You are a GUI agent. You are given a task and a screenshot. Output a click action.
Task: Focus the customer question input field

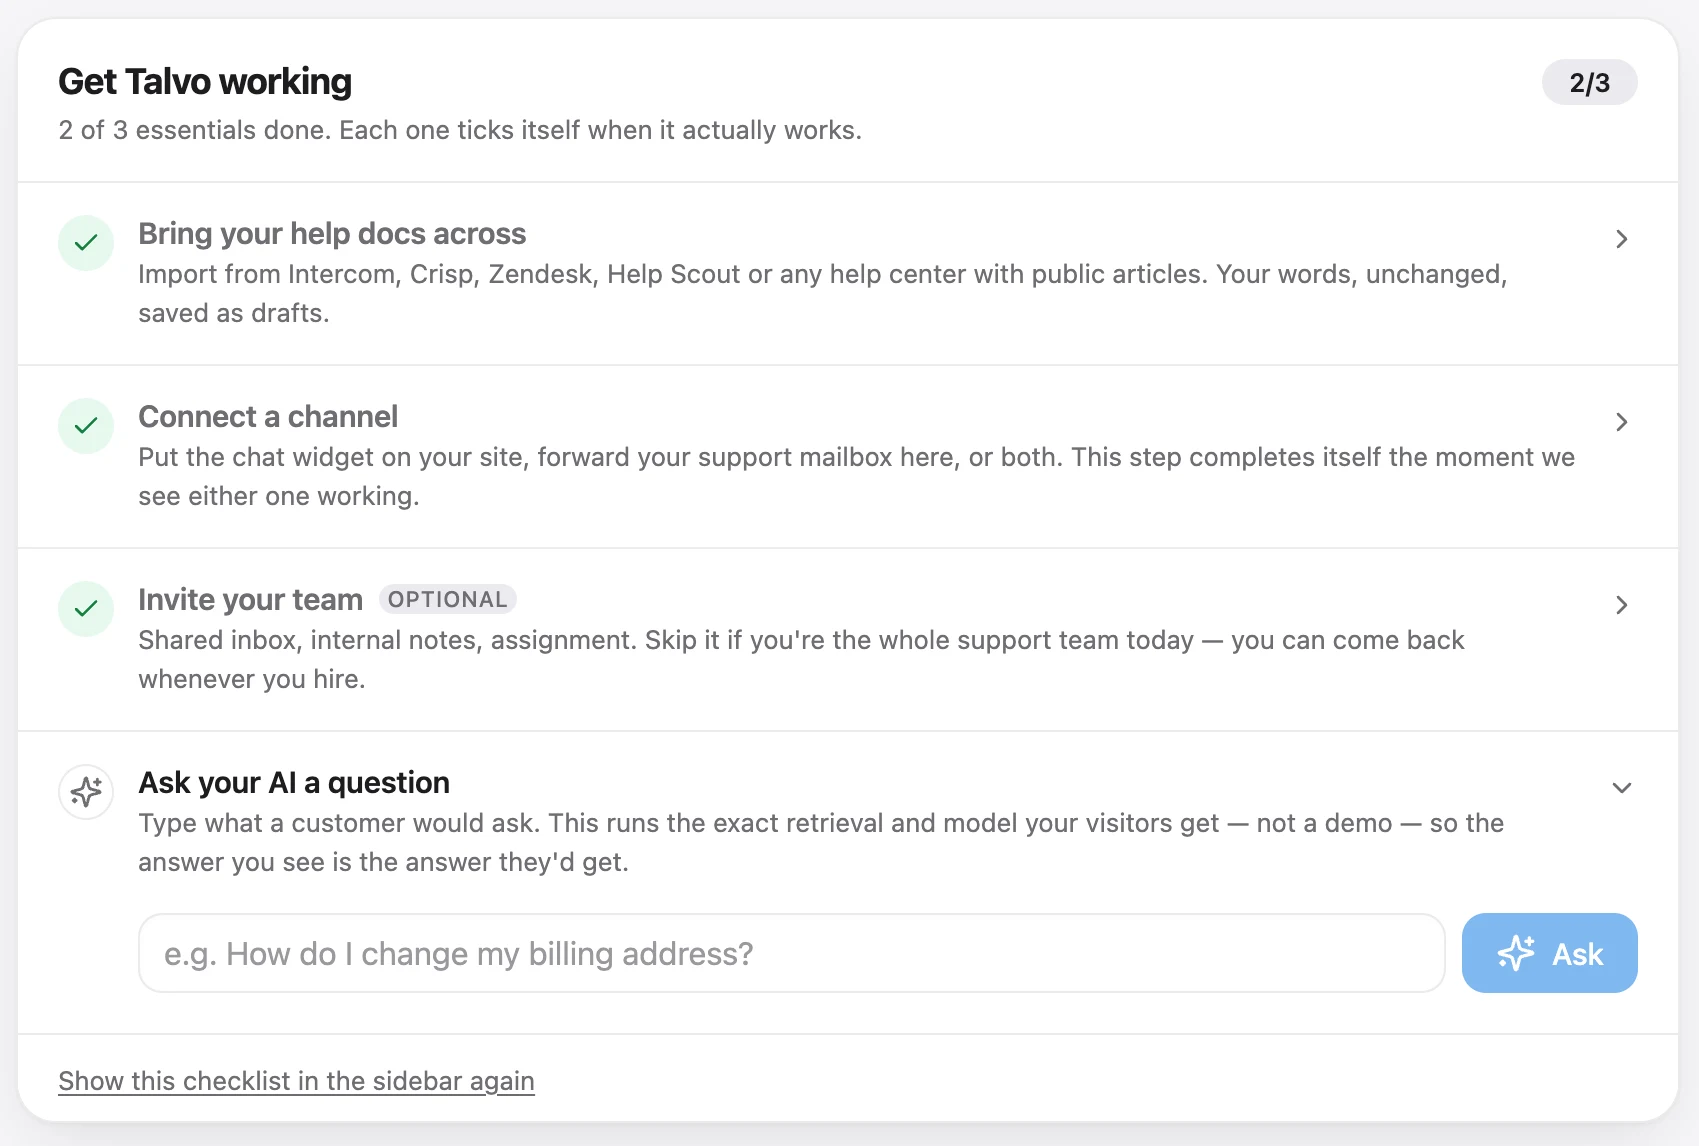[792, 953]
